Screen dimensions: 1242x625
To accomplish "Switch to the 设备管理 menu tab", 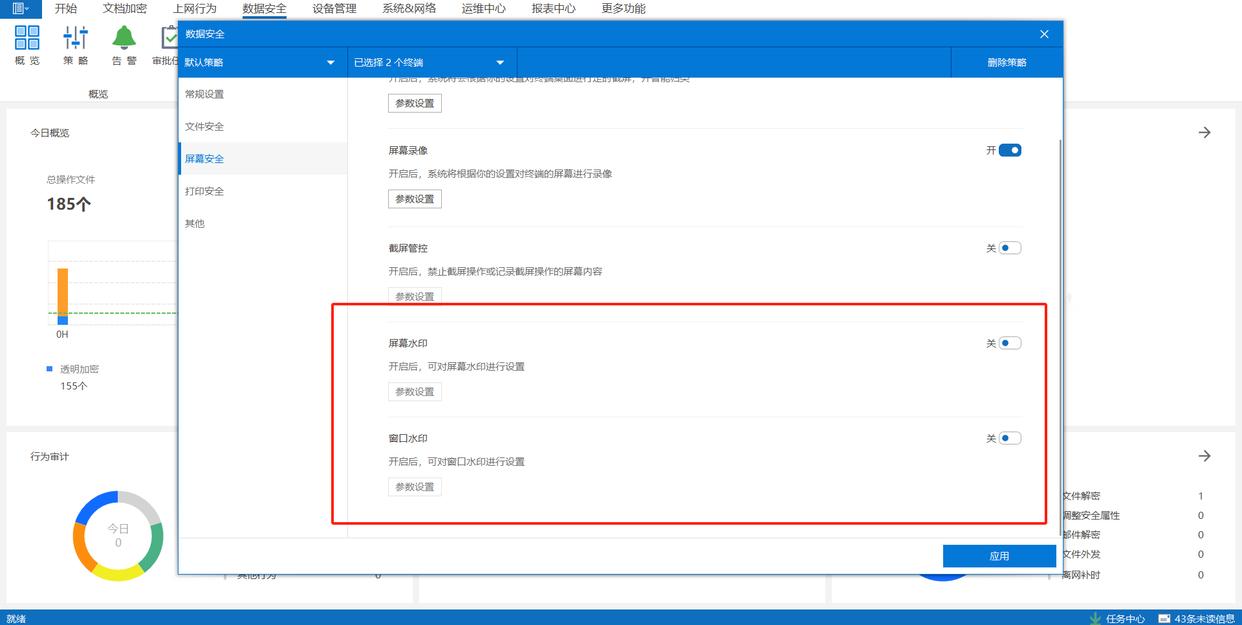I will 334,8.
